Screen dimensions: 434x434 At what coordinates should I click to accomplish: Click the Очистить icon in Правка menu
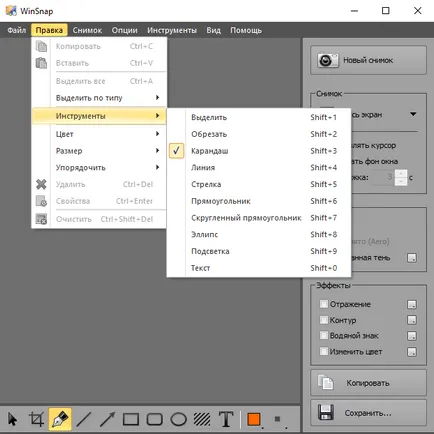point(41,219)
